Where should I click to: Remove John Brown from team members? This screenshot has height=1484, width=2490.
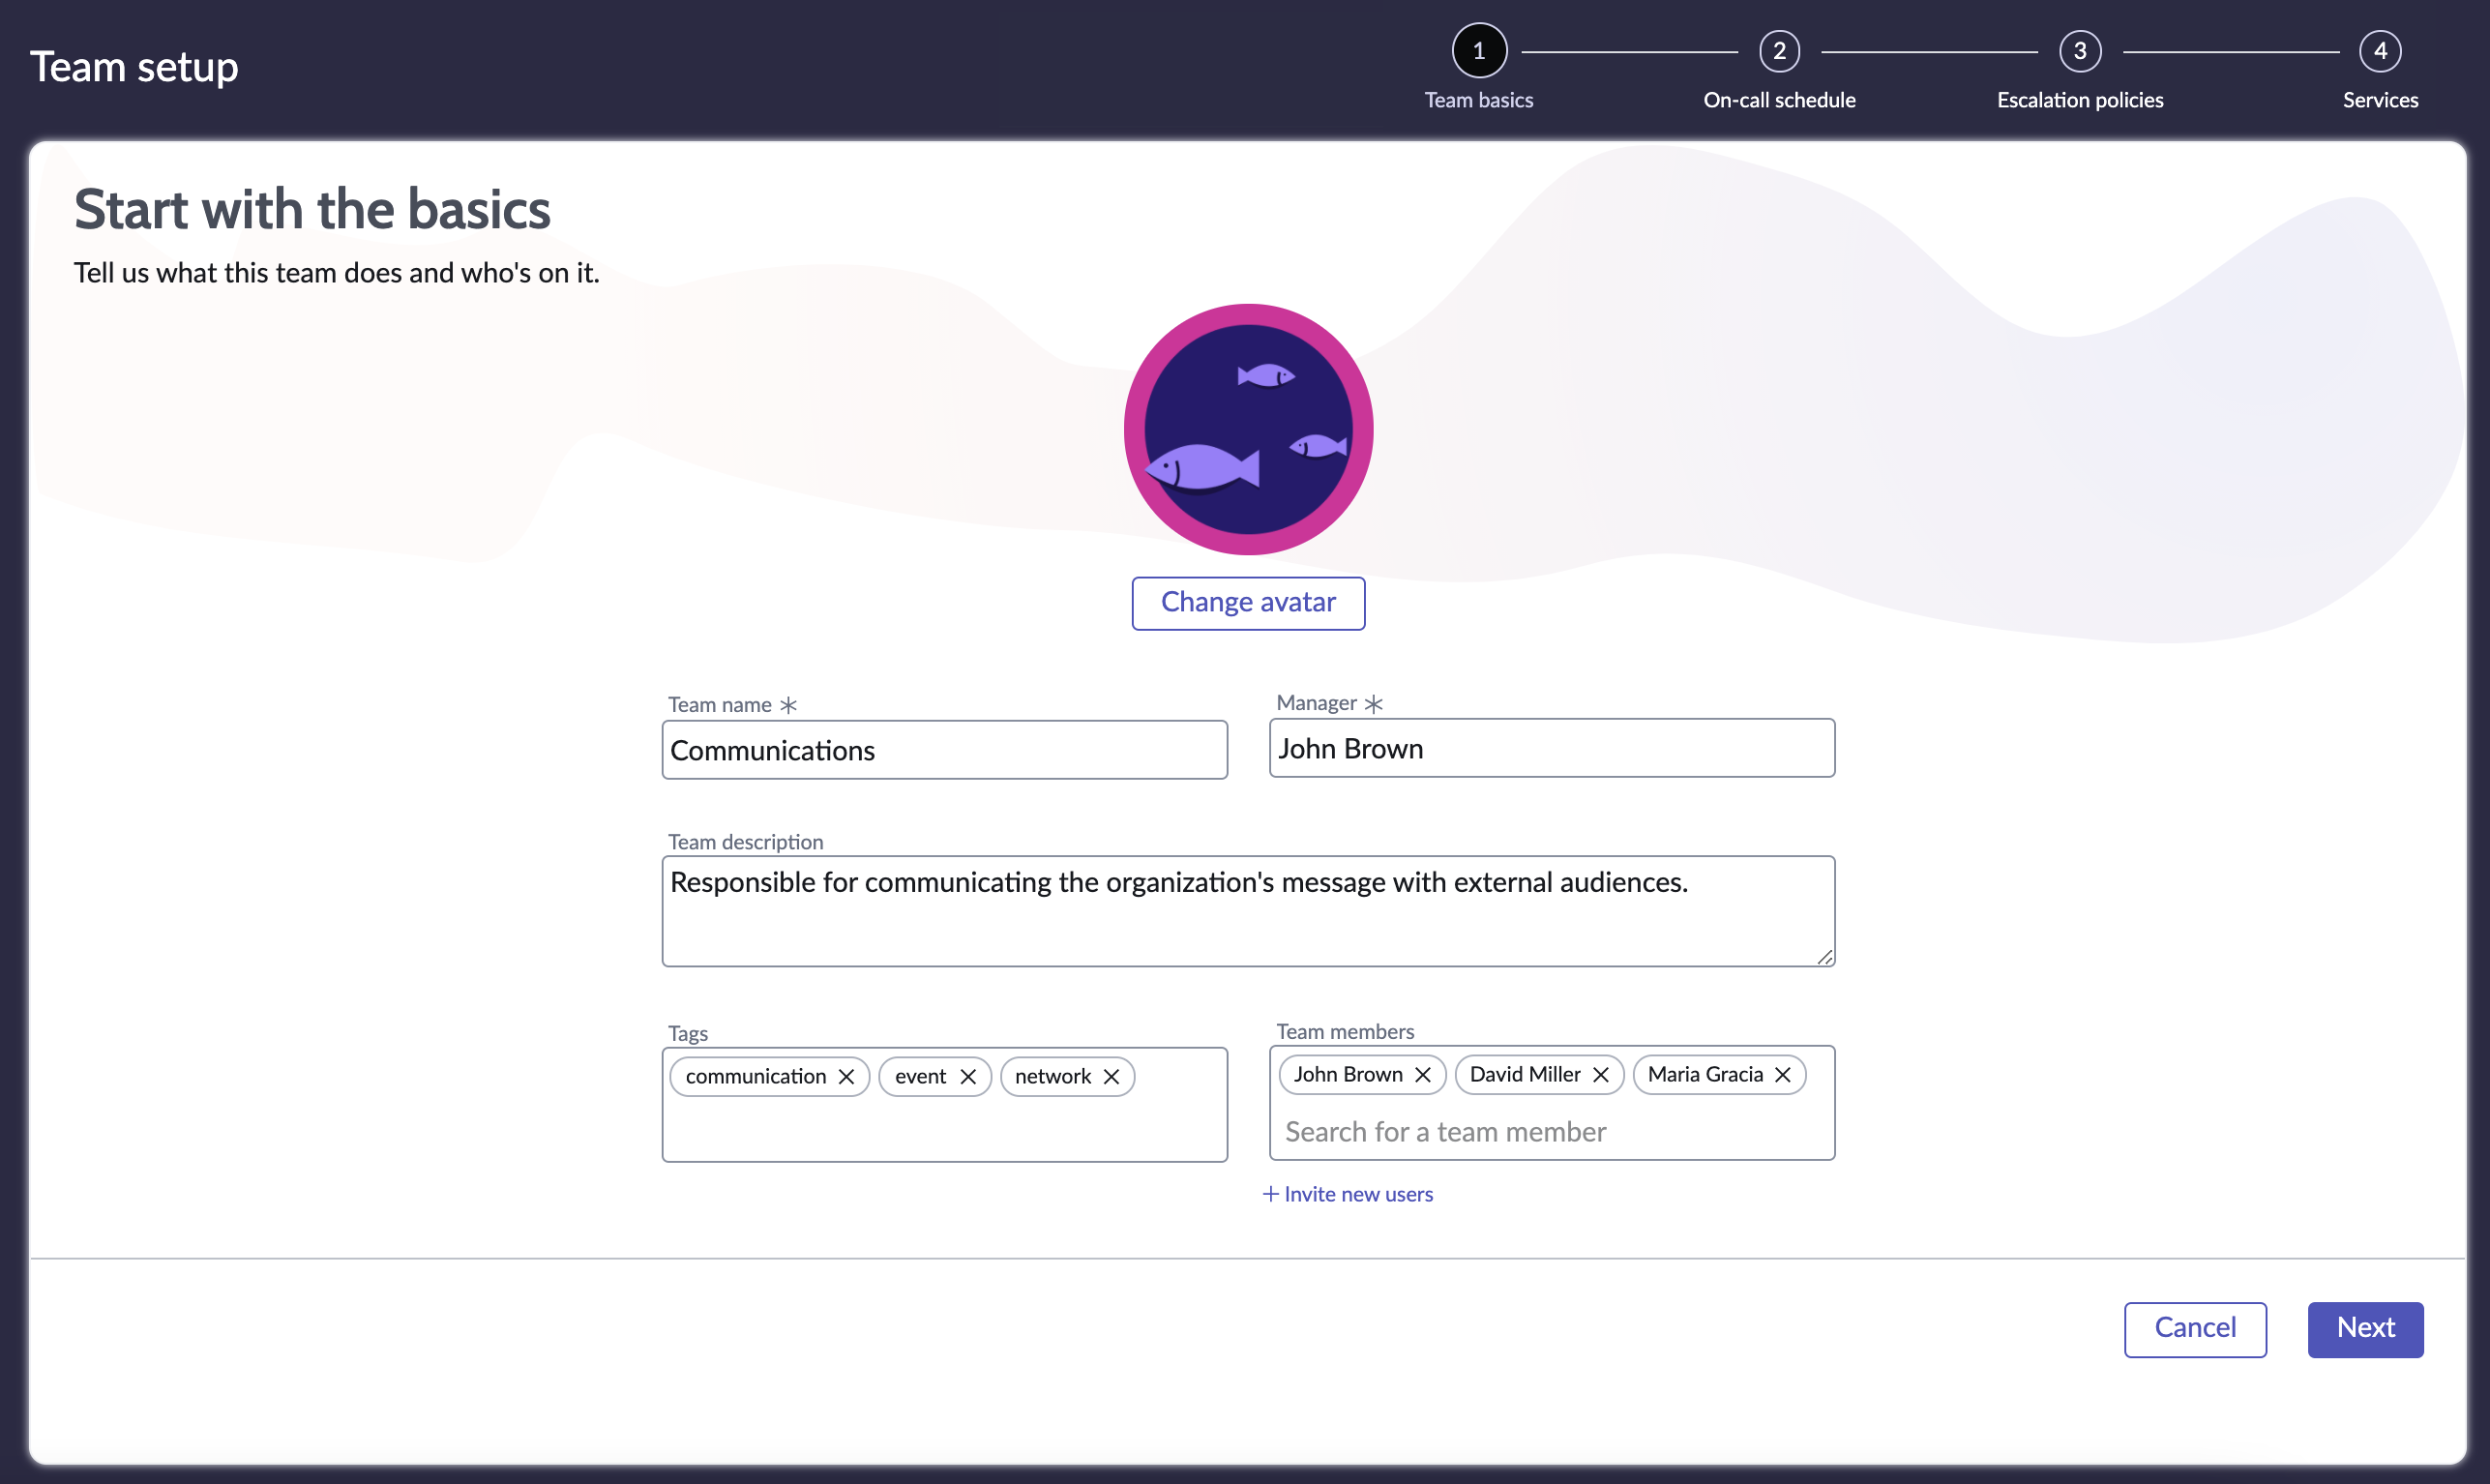click(1423, 1075)
